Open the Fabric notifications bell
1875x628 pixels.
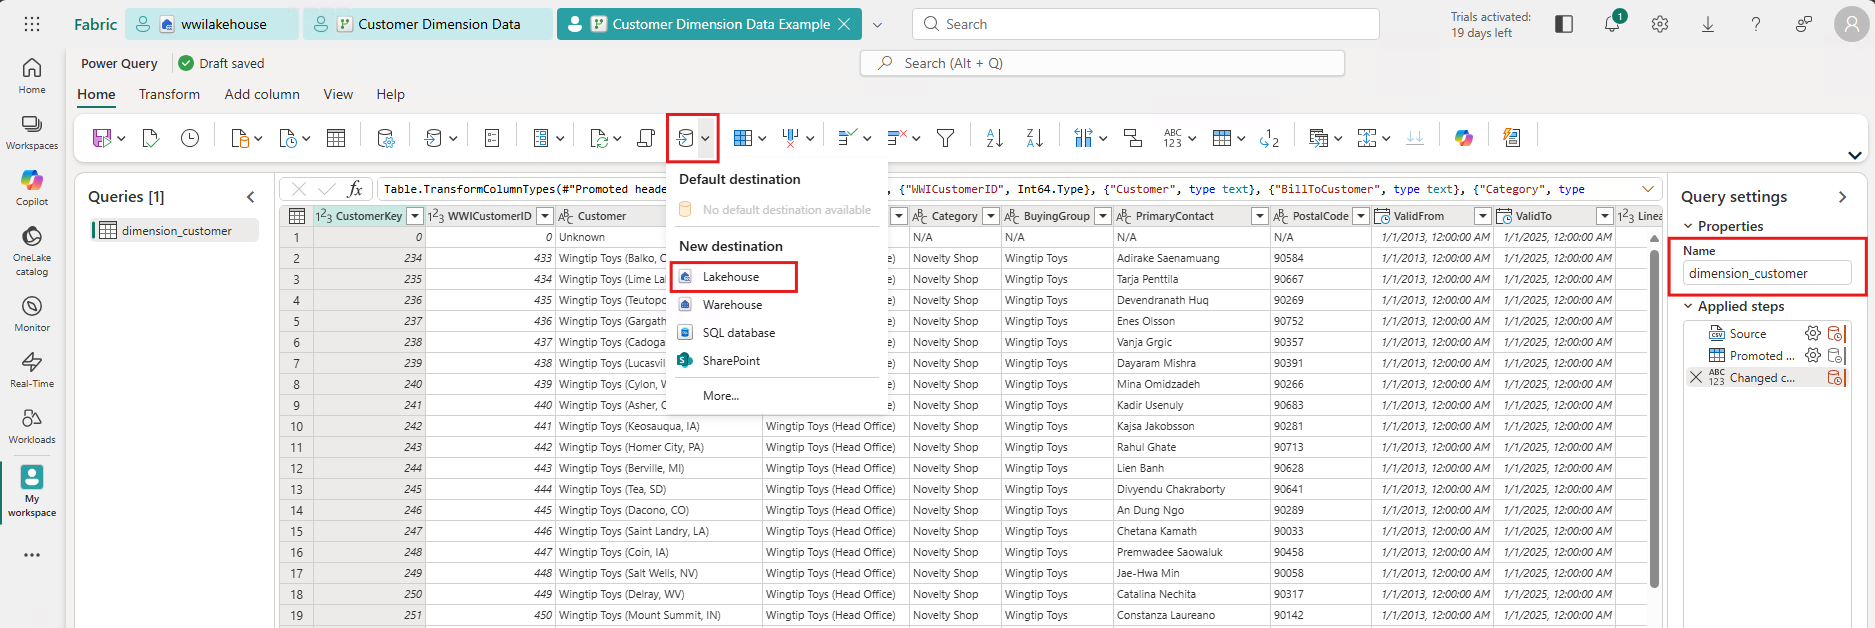[x=1612, y=24]
